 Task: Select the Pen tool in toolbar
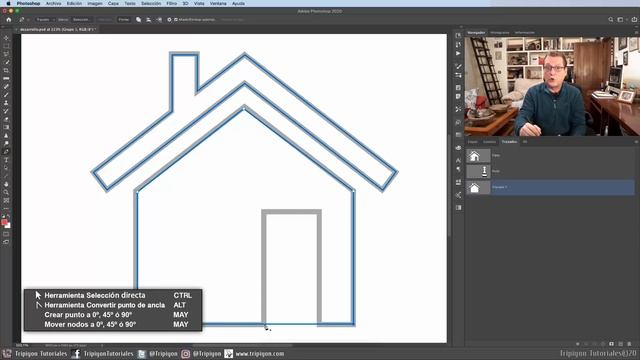click(x=6, y=151)
